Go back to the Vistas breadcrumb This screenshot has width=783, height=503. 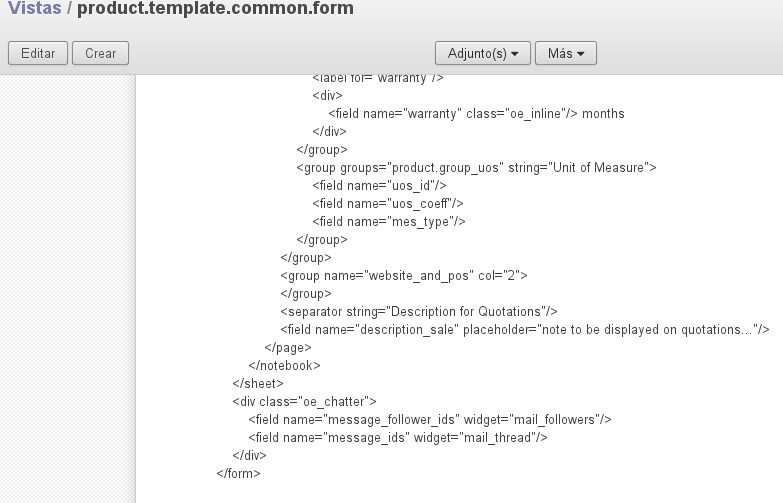pos(34,9)
